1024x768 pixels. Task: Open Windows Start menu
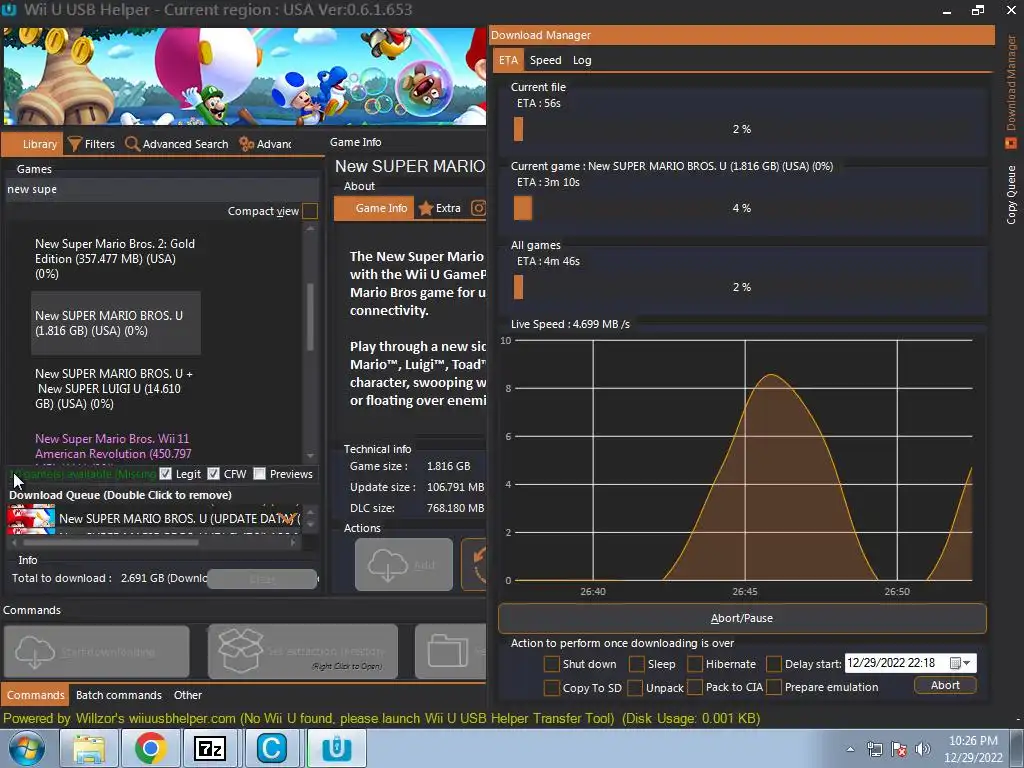27,748
